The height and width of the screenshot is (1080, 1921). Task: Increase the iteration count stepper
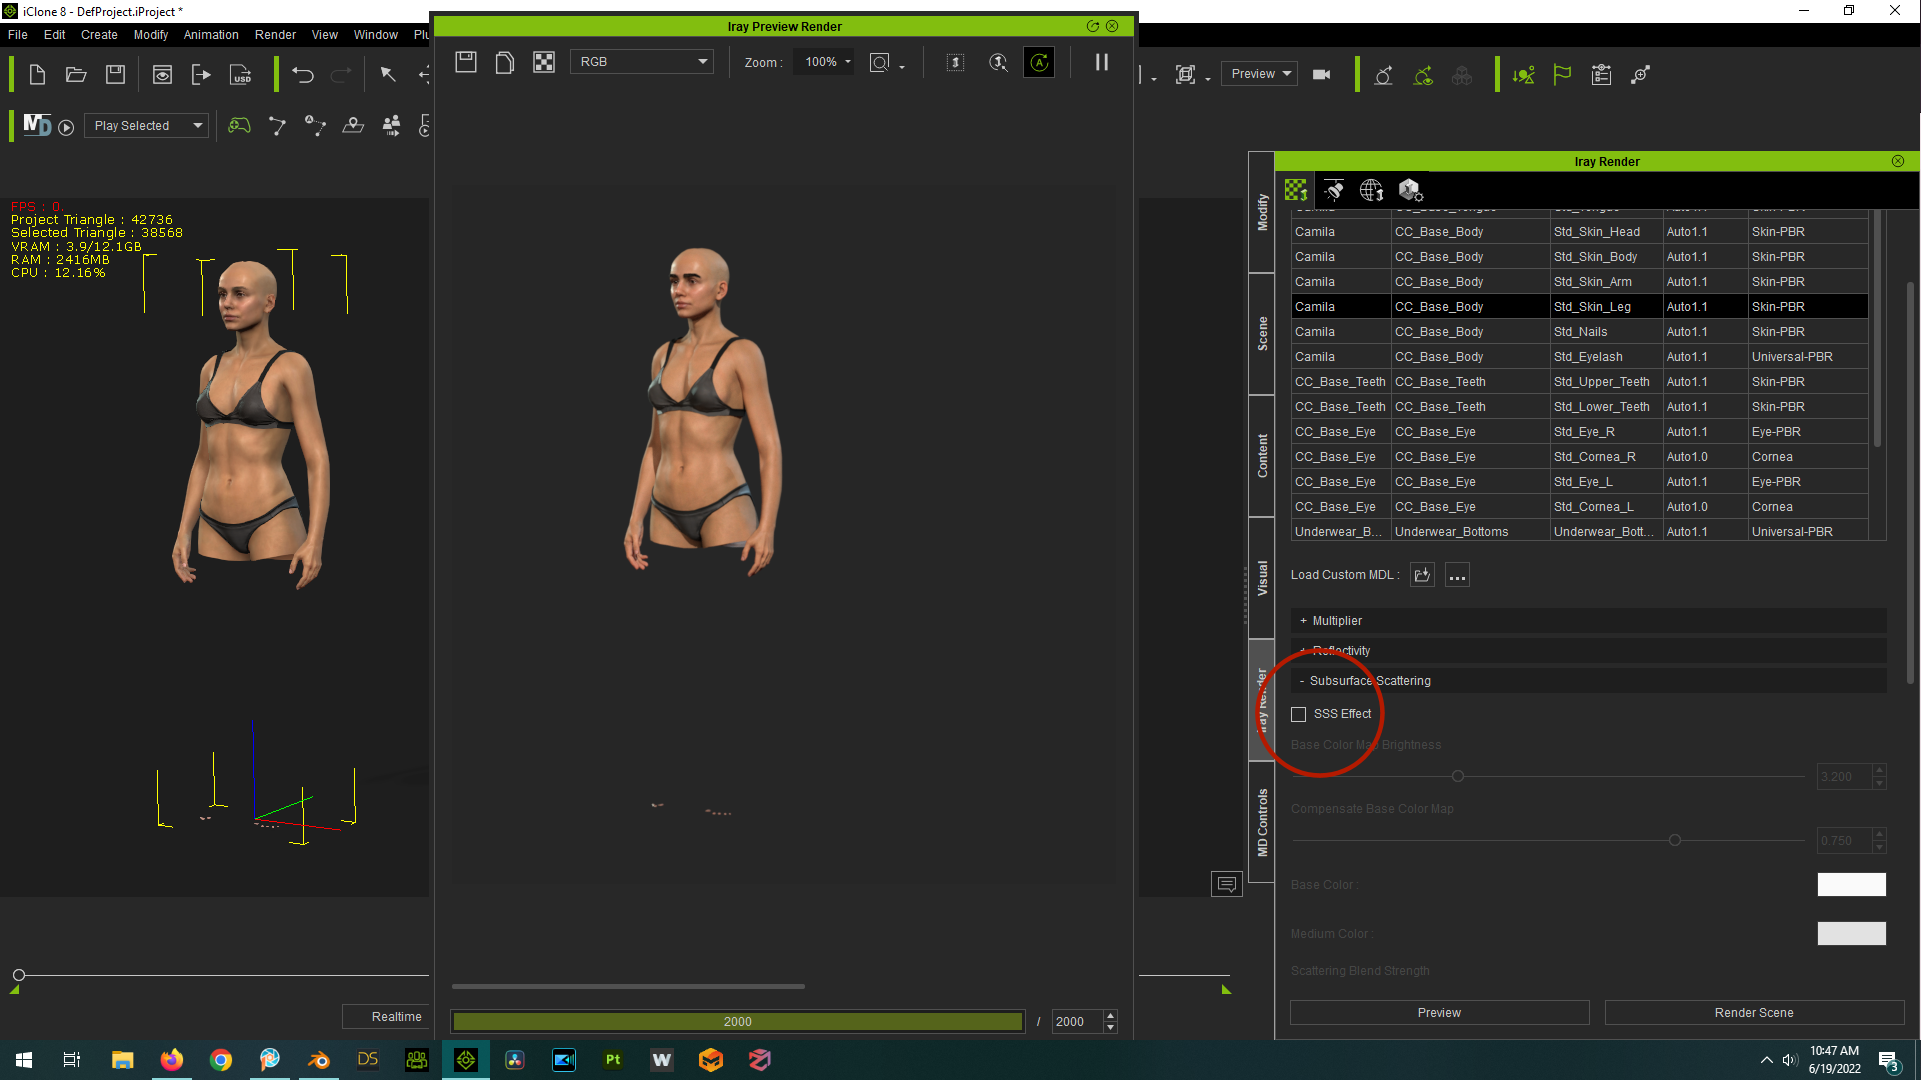[1110, 1016]
